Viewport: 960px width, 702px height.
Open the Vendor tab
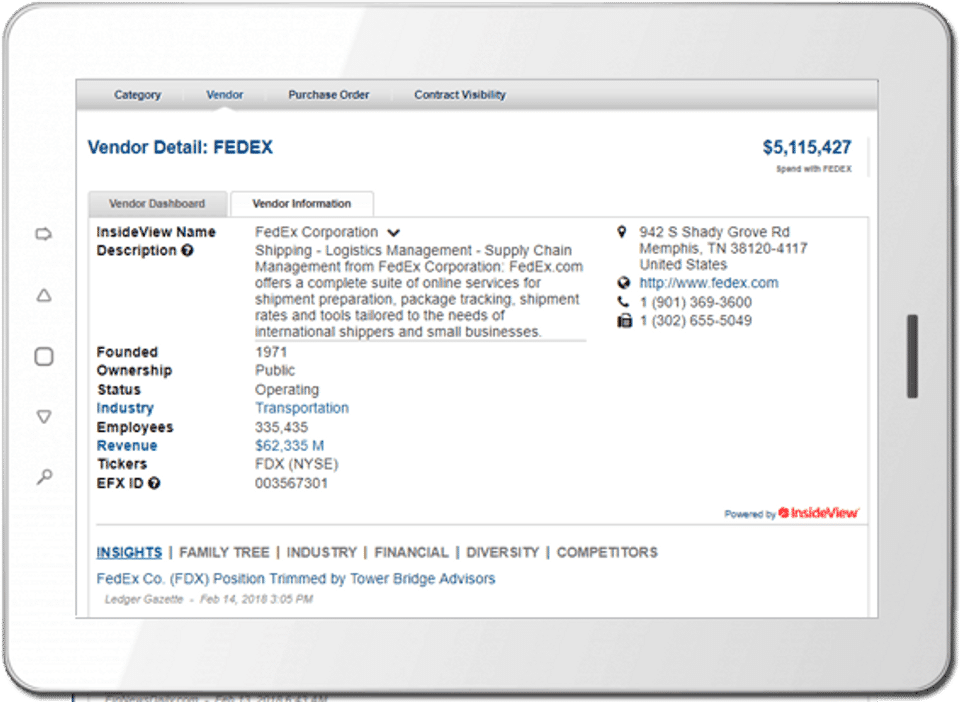(225, 95)
